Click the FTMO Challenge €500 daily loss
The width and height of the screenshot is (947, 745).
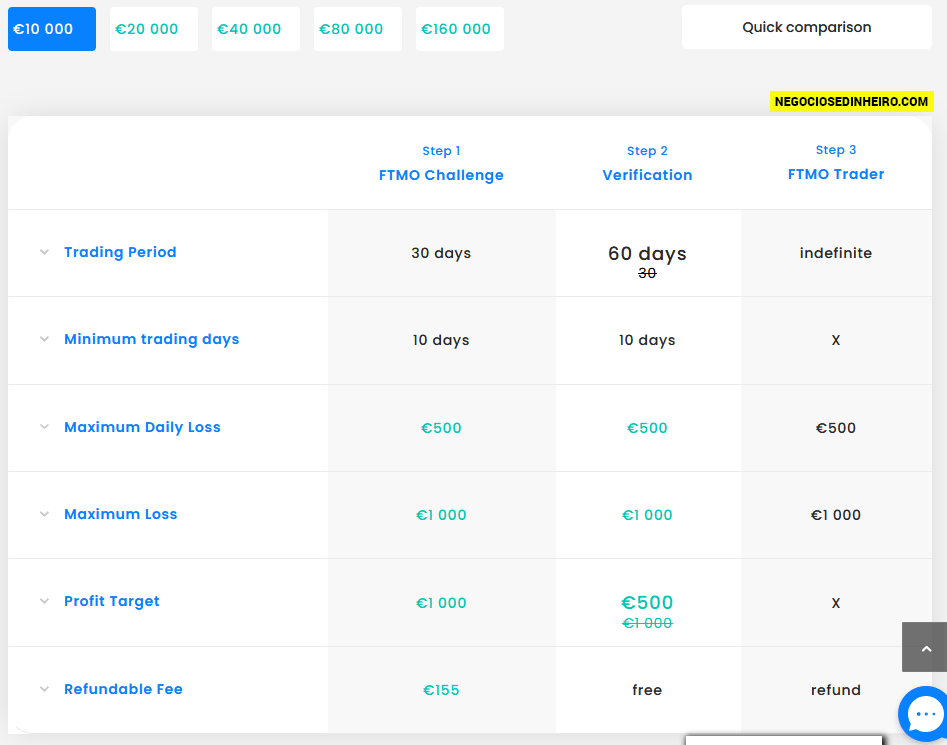point(441,428)
